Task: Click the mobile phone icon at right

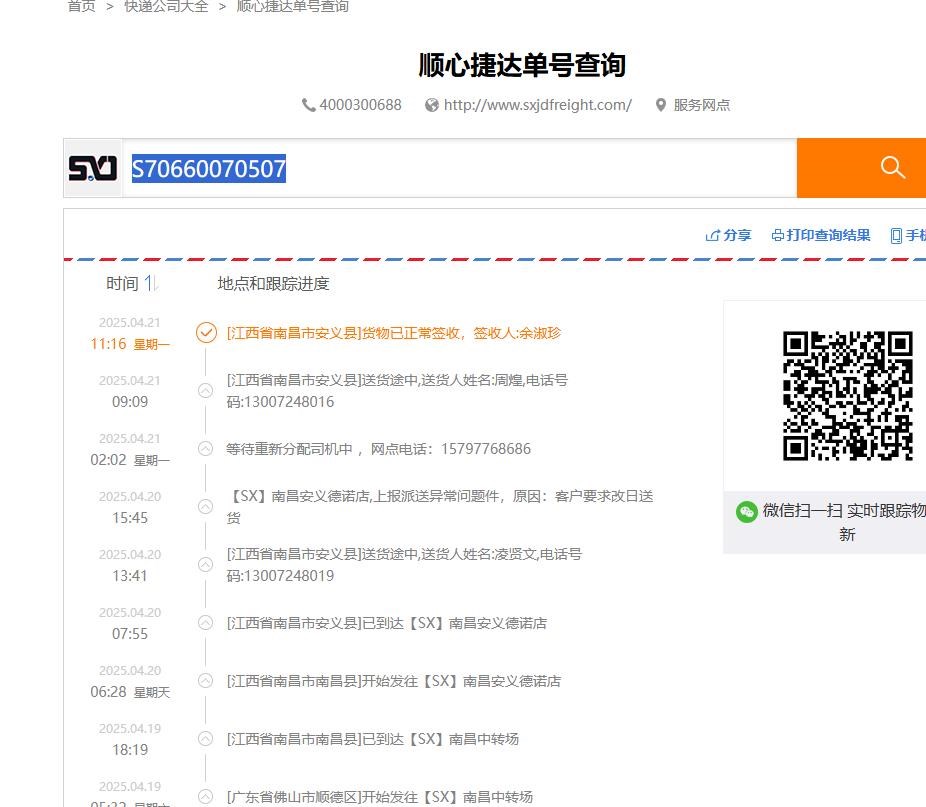Action: (x=896, y=236)
